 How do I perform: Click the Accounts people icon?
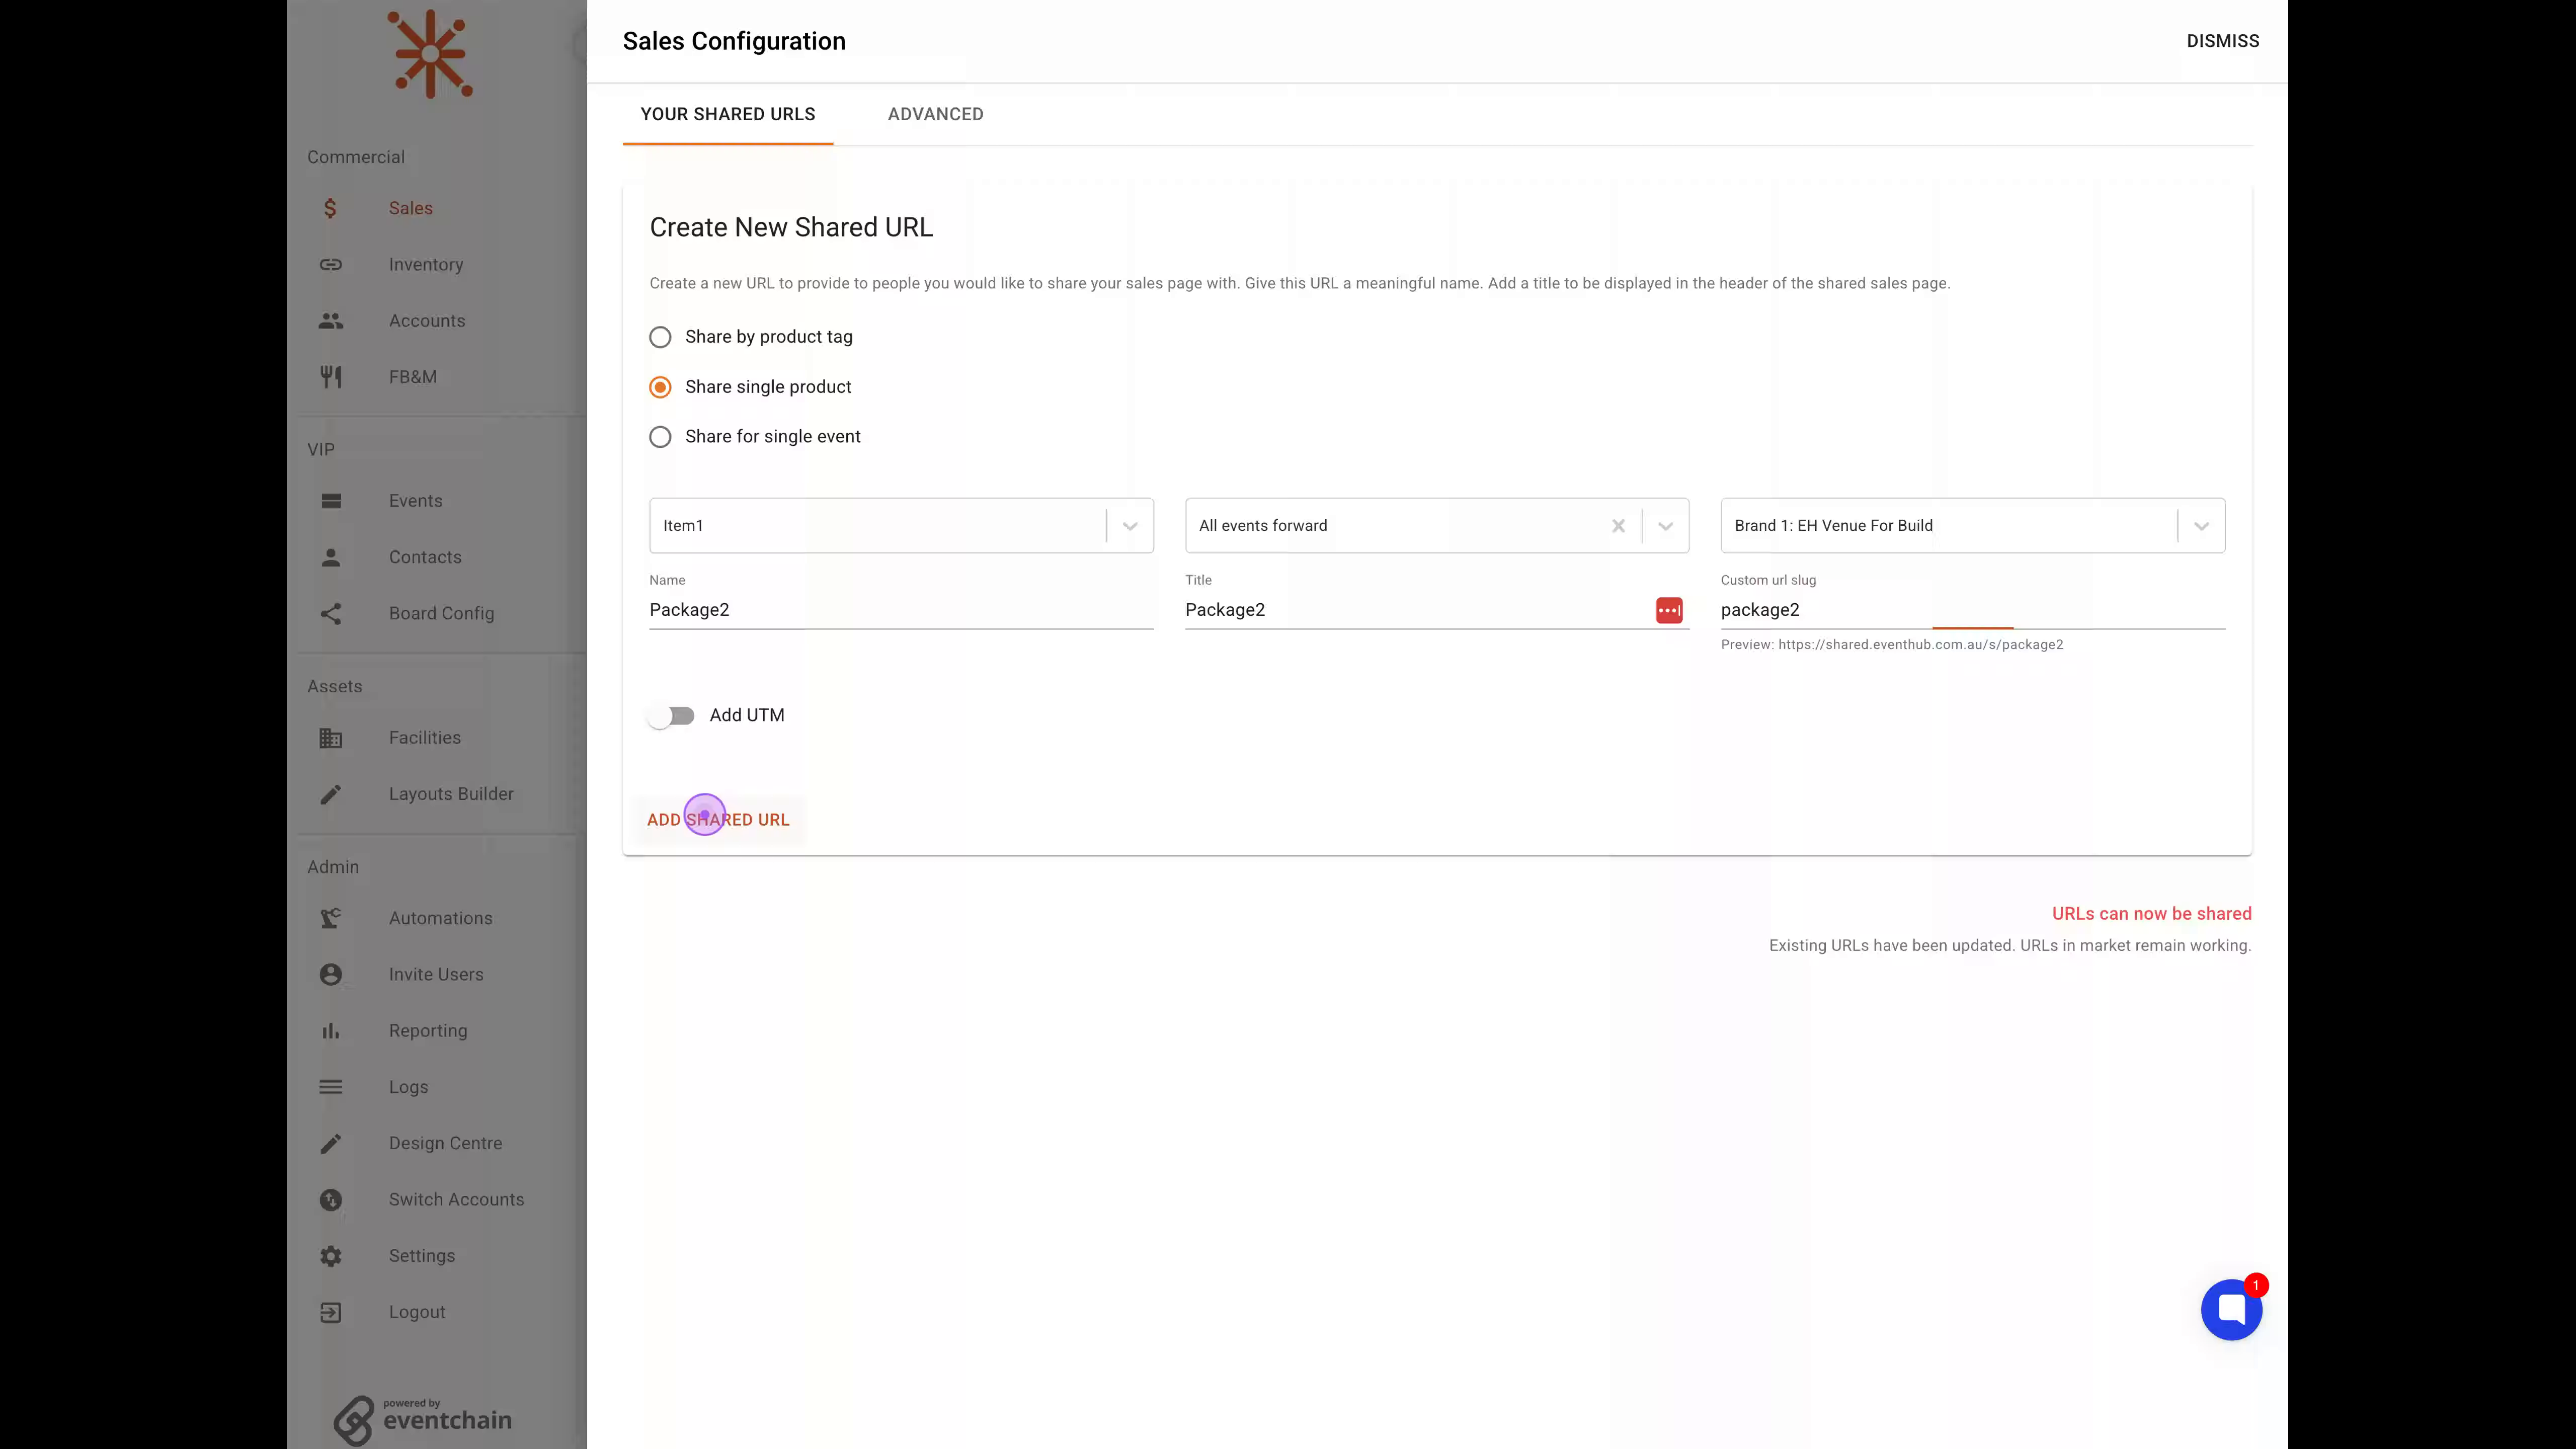point(331,320)
